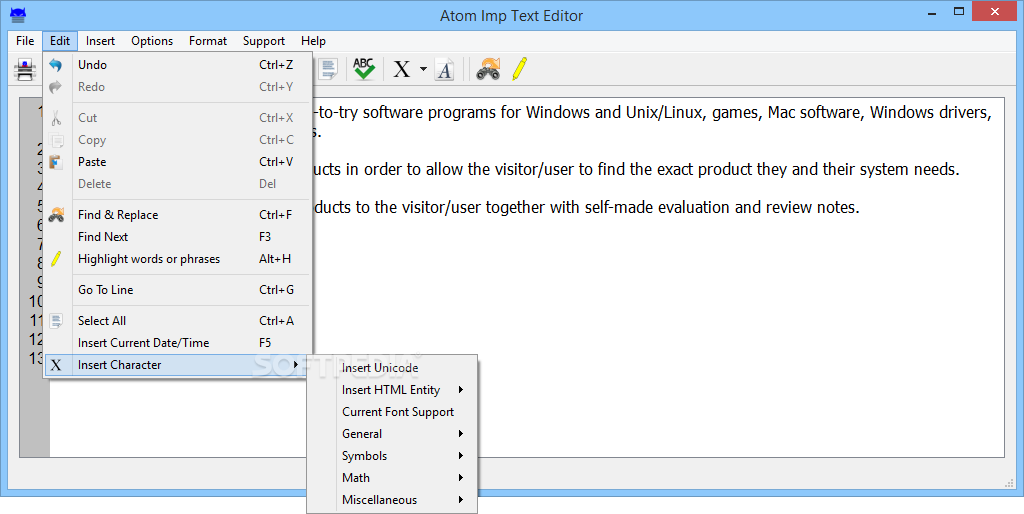Expand the Symbols submenu

point(392,456)
